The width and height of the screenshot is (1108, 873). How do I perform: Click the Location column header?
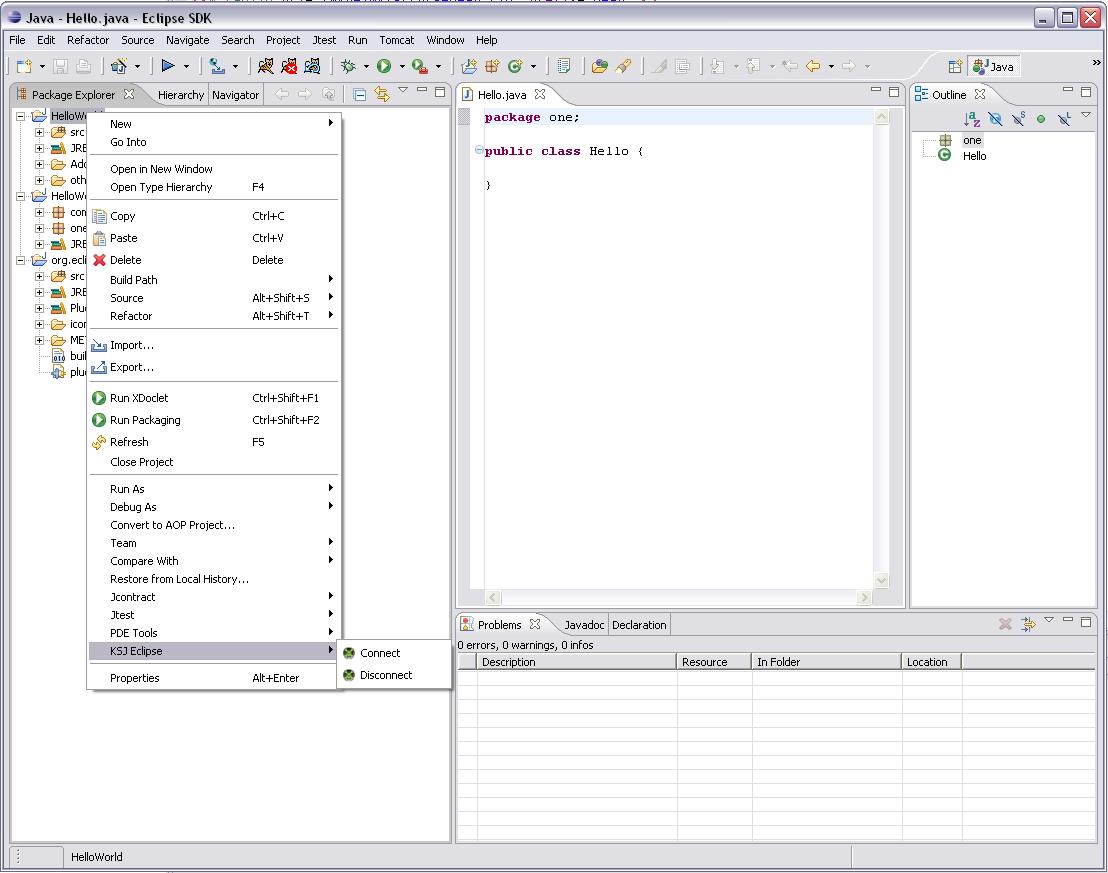(x=931, y=662)
